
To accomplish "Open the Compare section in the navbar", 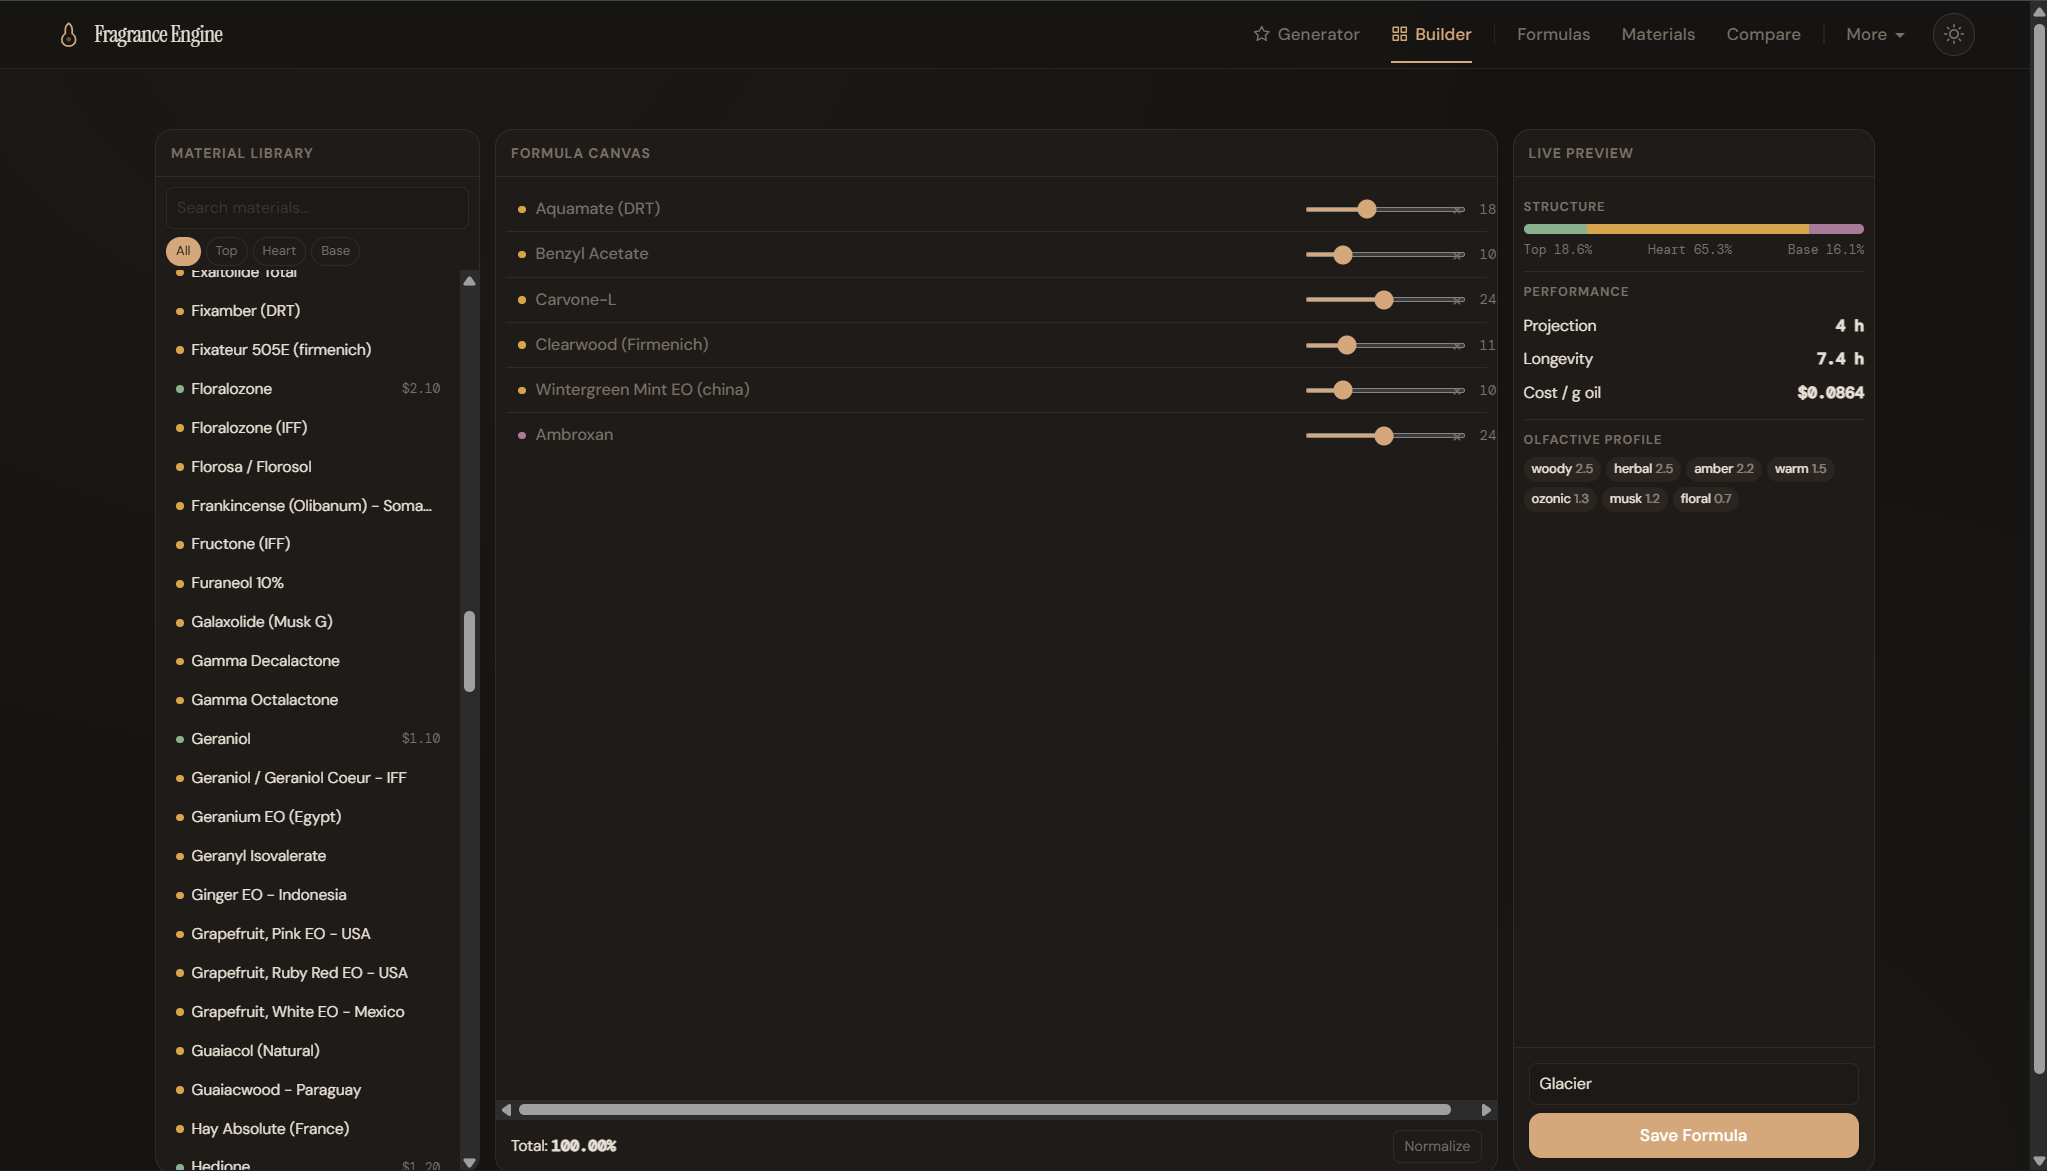I will [x=1762, y=33].
